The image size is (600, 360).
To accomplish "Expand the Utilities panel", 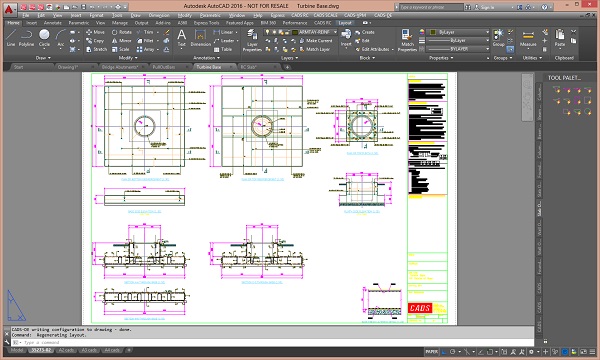I will pos(532,58).
